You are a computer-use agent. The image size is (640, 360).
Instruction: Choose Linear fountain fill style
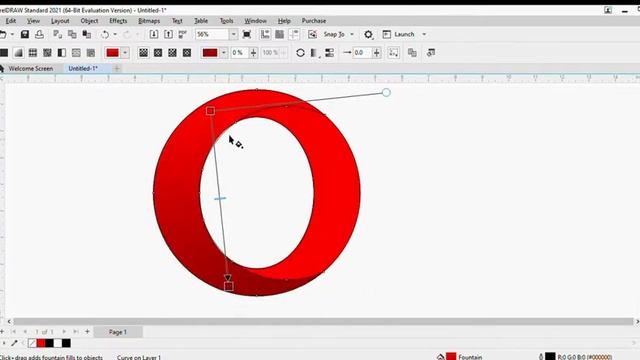pyautogui.click(x=143, y=53)
